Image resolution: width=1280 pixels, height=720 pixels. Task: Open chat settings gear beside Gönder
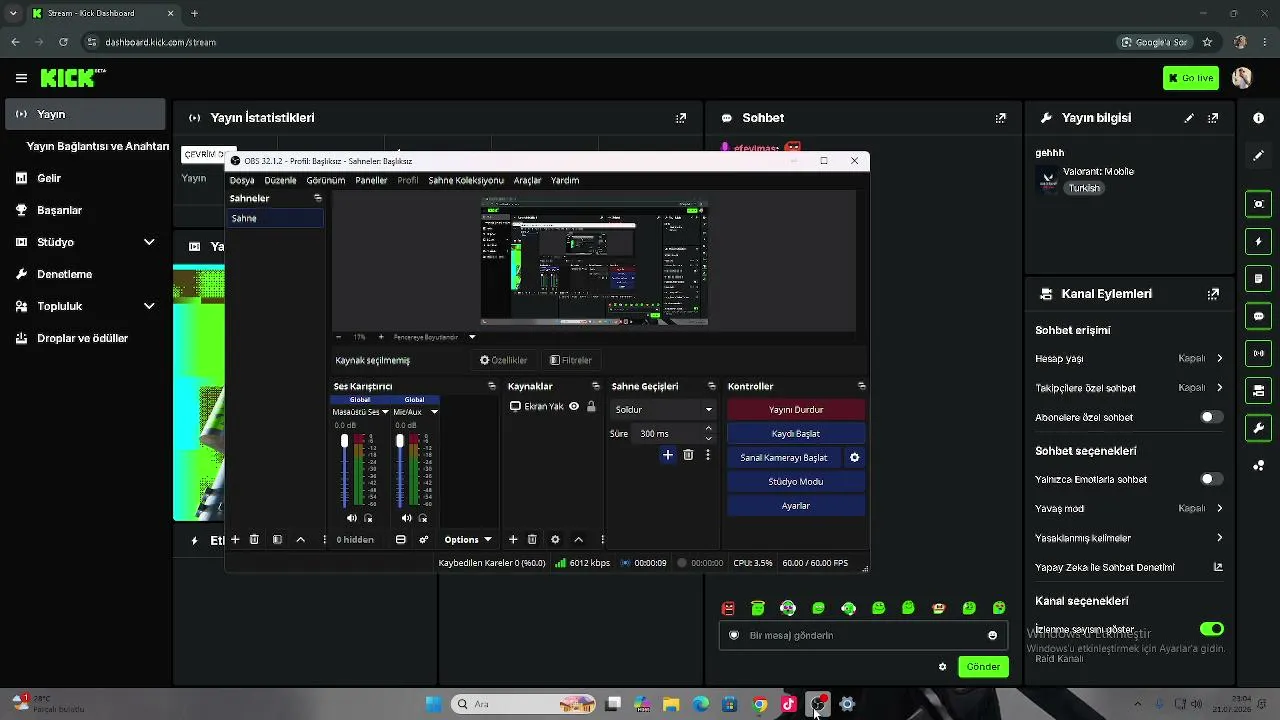942,667
